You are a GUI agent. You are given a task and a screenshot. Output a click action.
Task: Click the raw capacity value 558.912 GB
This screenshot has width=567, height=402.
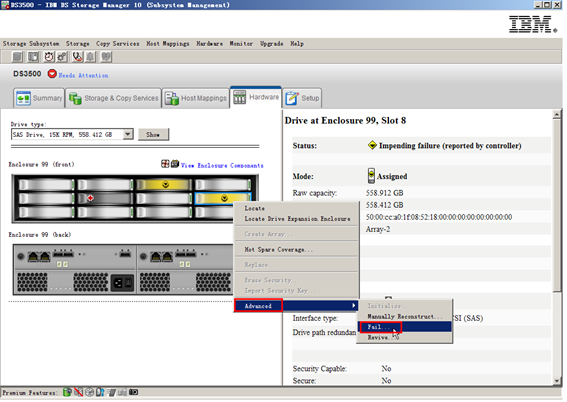pyautogui.click(x=384, y=193)
